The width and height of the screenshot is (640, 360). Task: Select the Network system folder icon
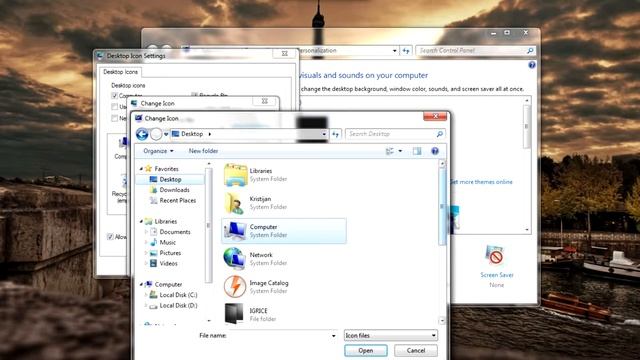pyautogui.click(x=235, y=258)
